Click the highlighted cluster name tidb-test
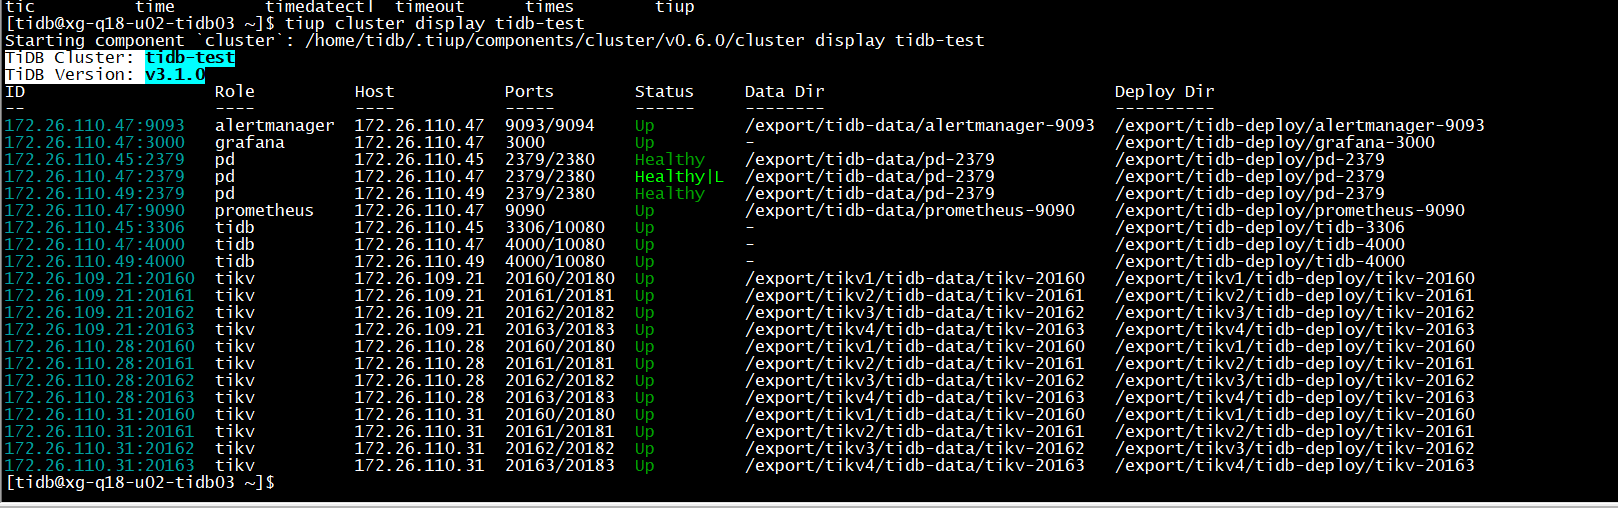The image size is (1618, 511). tap(190, 58)
